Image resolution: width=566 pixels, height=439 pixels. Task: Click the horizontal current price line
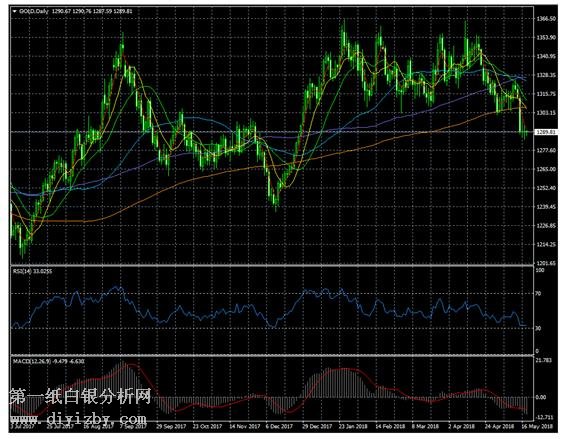(272, 132)
